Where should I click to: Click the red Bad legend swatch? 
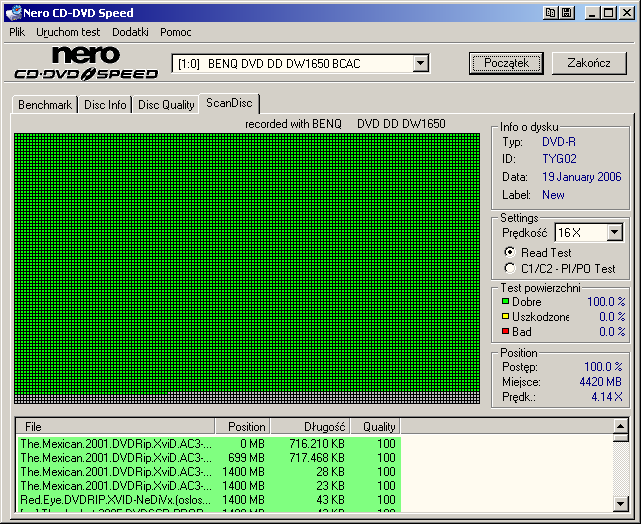(505, 331)
